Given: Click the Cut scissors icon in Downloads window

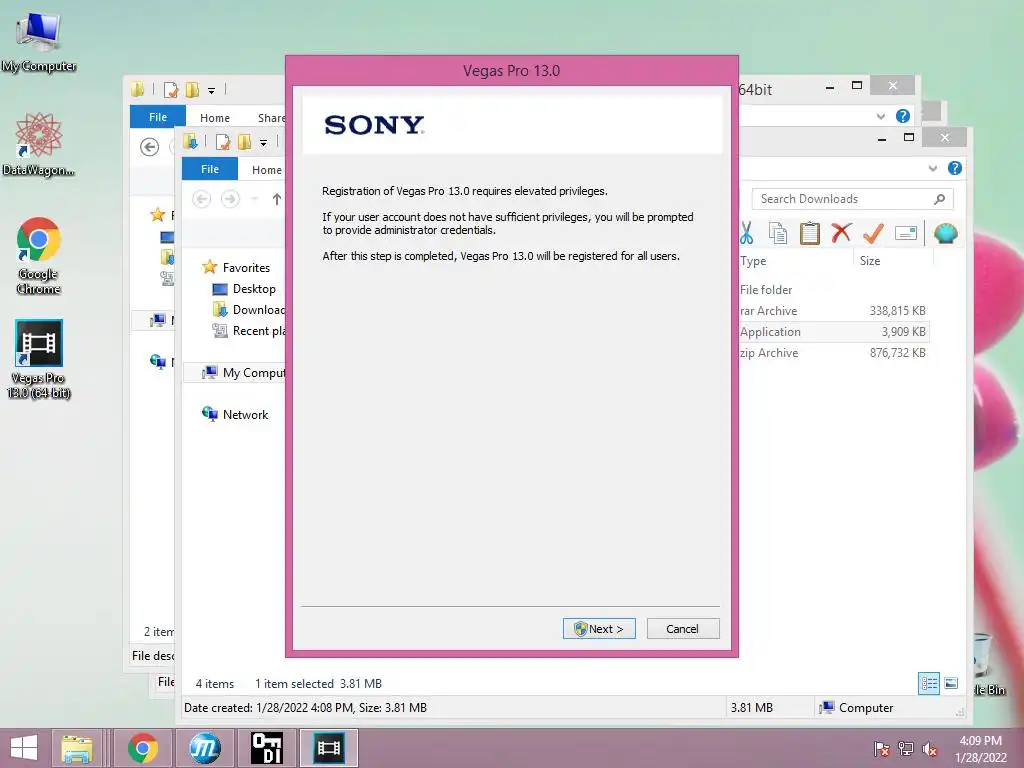Looking at the screenshot, I should tap(746, 233).
